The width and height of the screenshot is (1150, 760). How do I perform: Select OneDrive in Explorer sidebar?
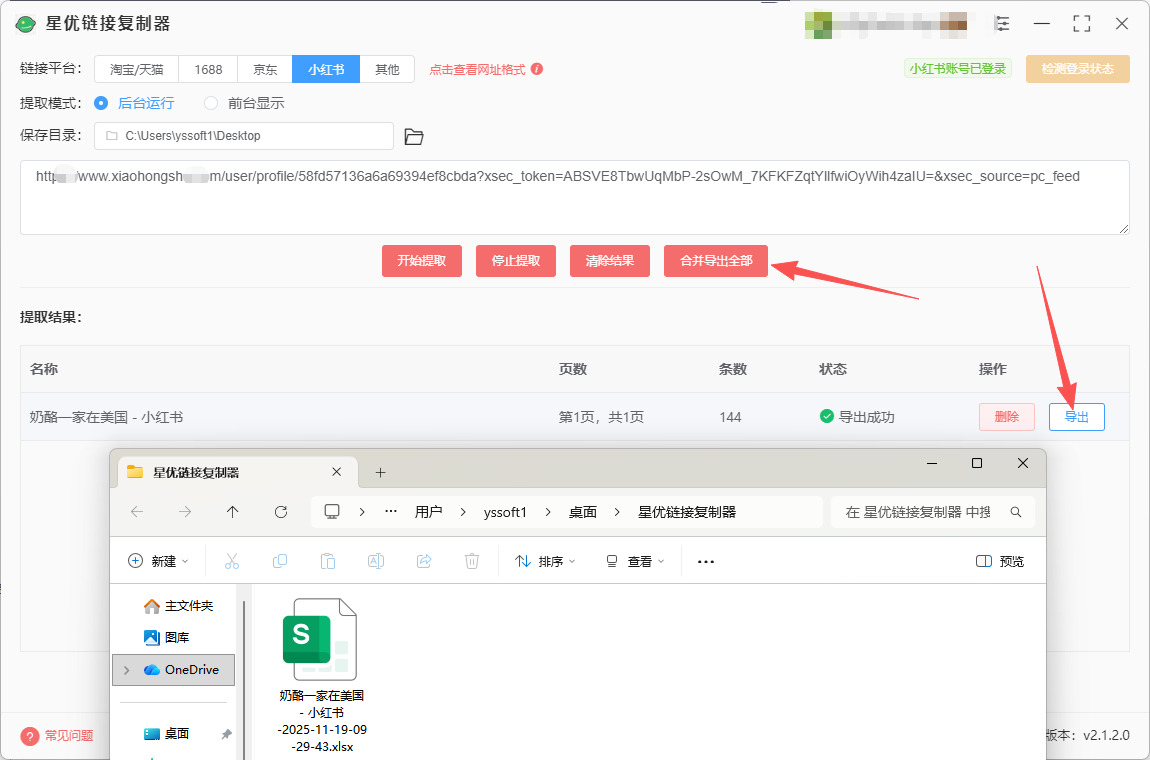click(x=174, y=670)
